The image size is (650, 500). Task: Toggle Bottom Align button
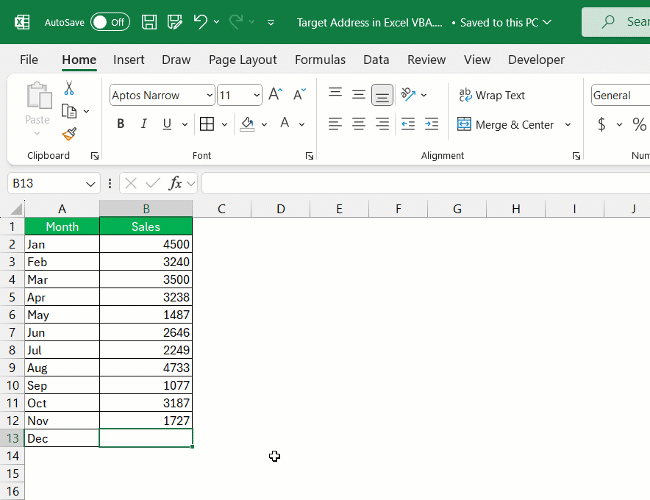point(382,95)
